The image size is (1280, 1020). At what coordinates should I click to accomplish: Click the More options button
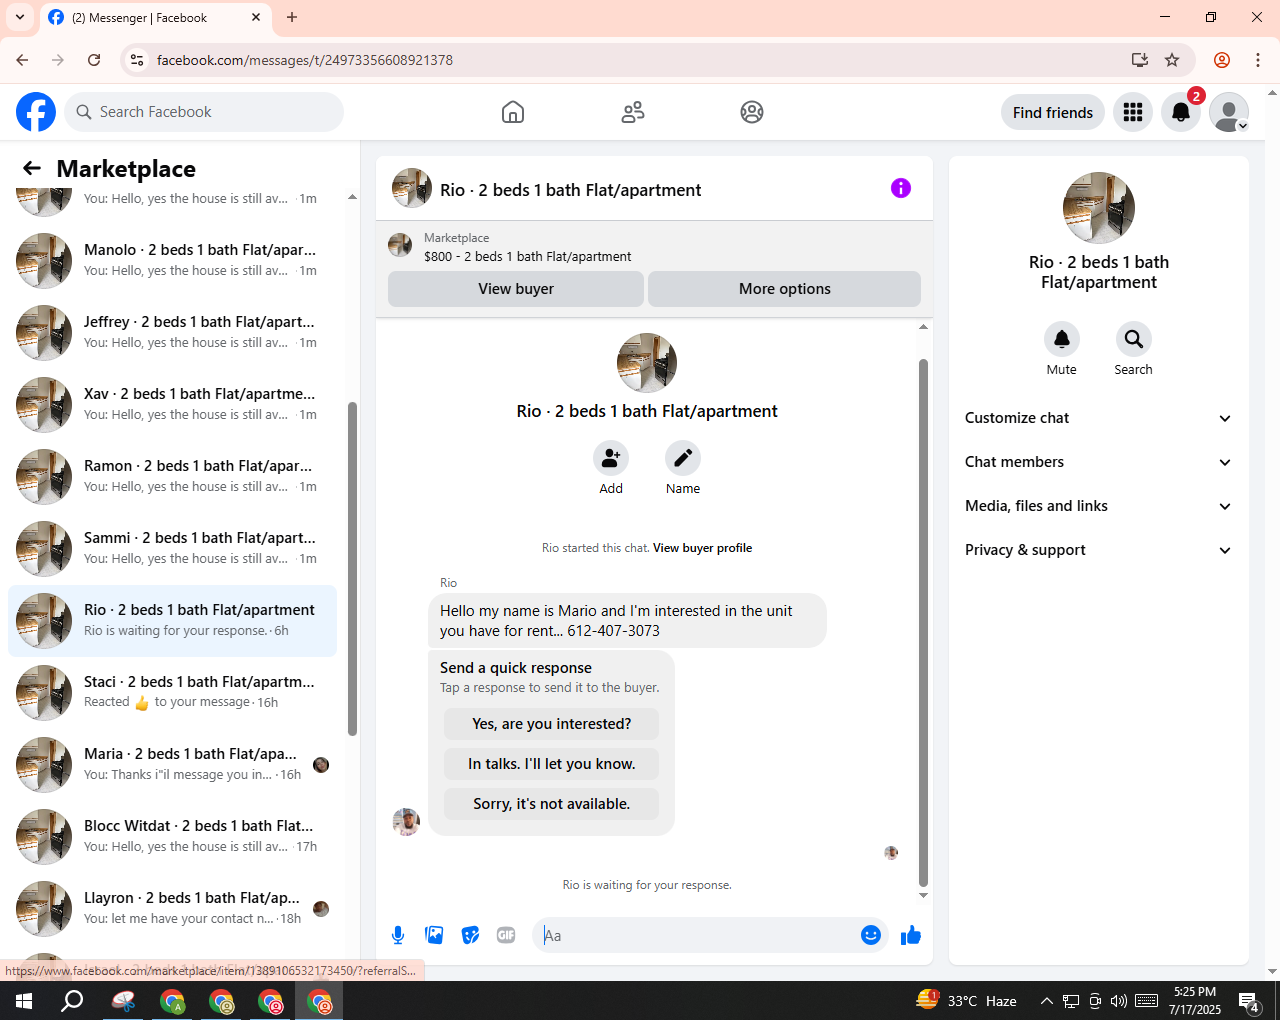[x=785, y=289]
